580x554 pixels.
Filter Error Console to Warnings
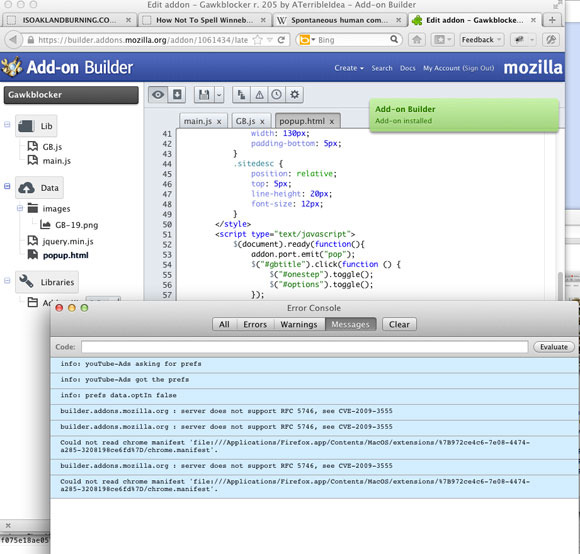299,324
